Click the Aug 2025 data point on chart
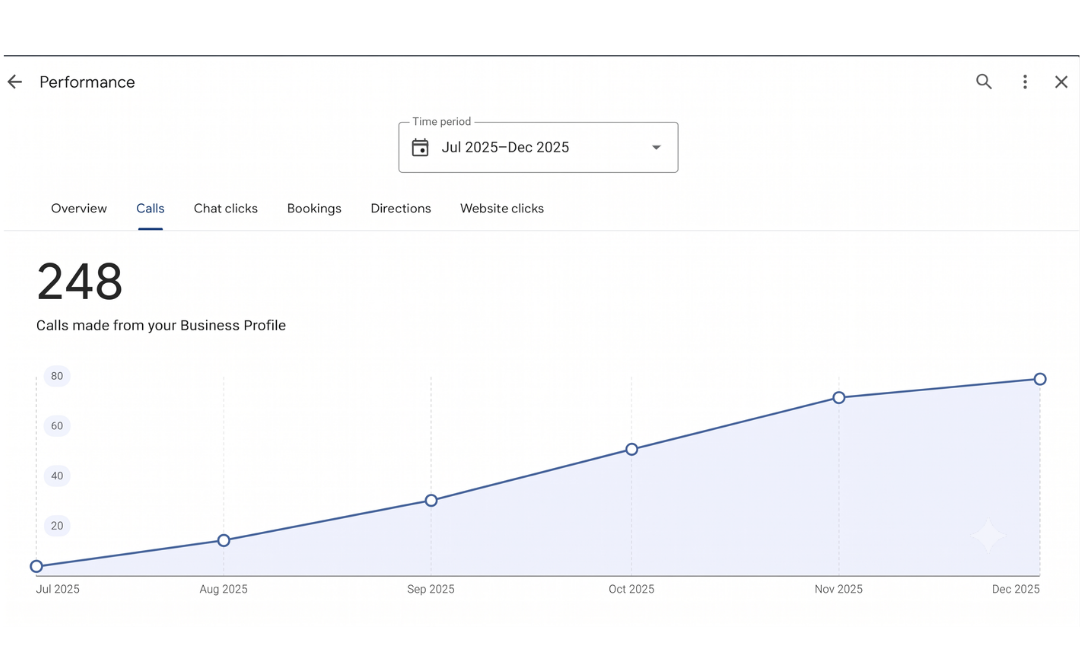This screenshot has height=668, width=1080. pyautogui.click(x=223, y=541)
